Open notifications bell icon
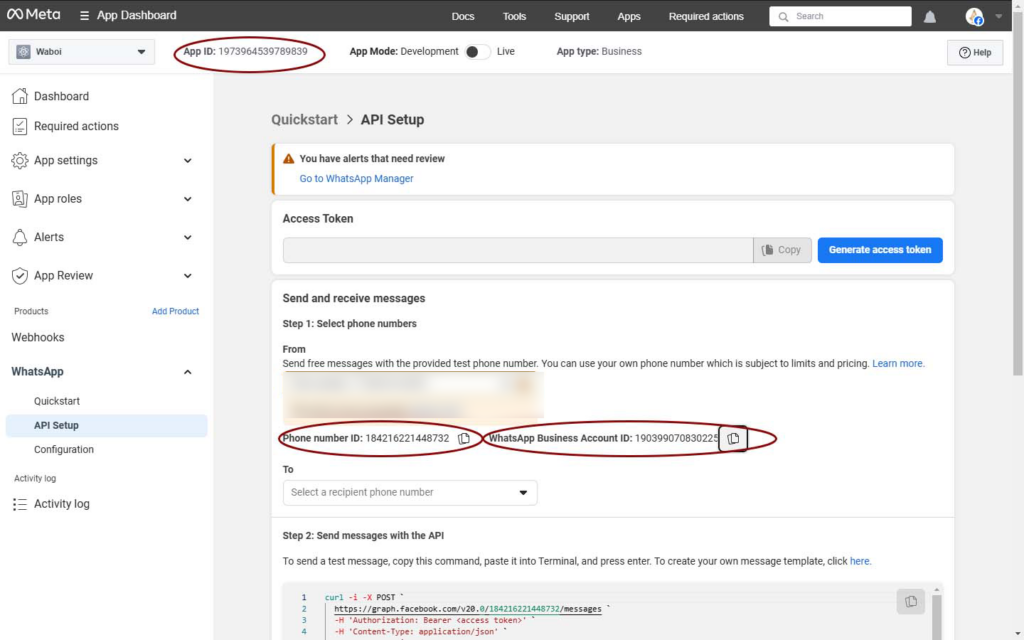This screenshot has height=640, width=1024. coord(929,16)
